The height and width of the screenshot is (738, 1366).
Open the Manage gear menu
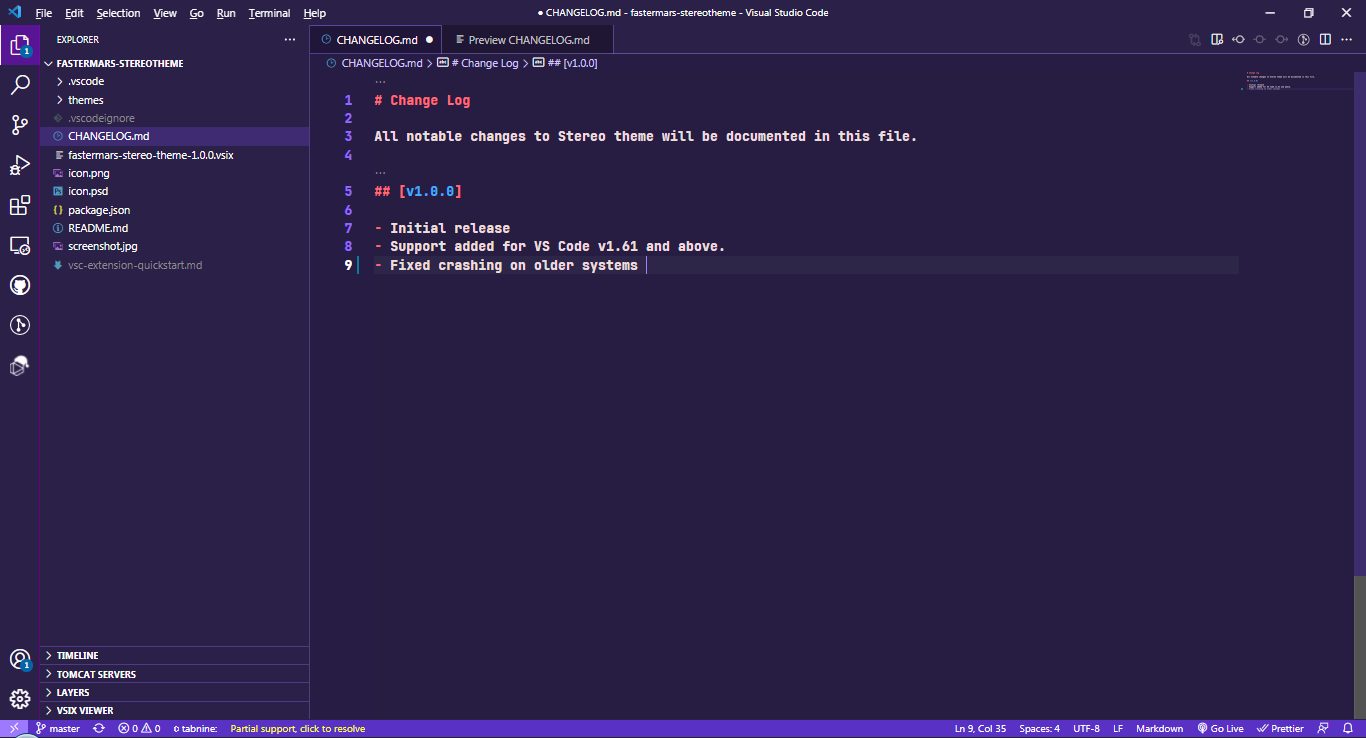[20, 698]
